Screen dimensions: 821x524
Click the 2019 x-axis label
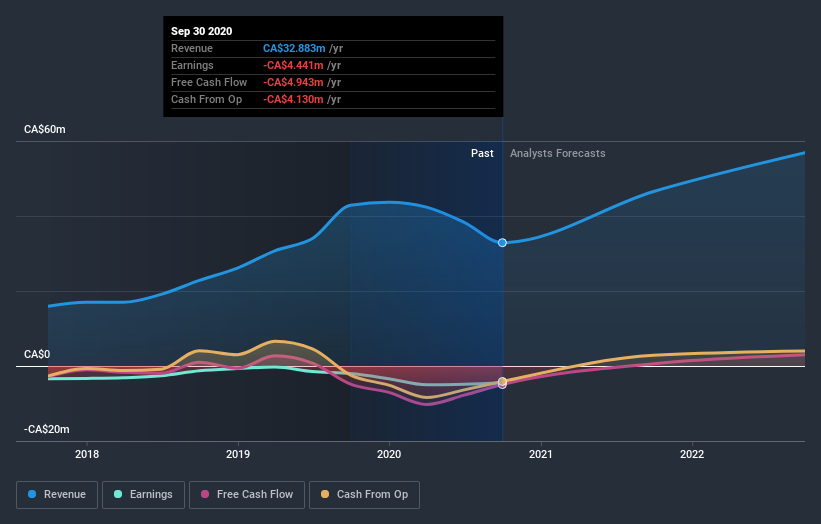[x=238, y=454]
